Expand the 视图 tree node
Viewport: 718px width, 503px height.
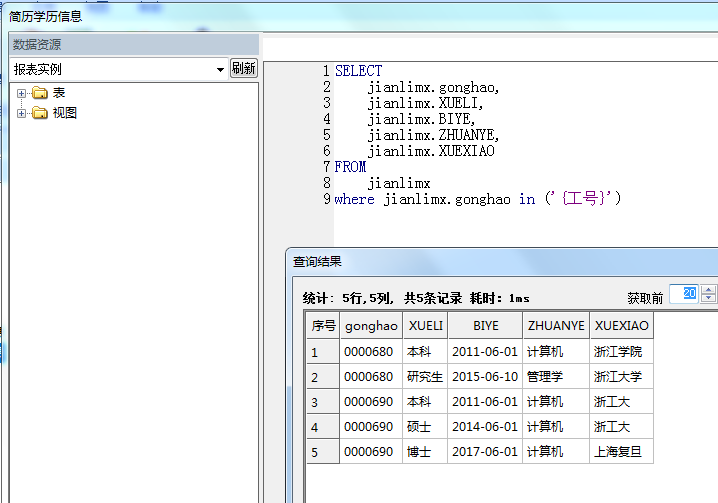[x=21, y=113]
